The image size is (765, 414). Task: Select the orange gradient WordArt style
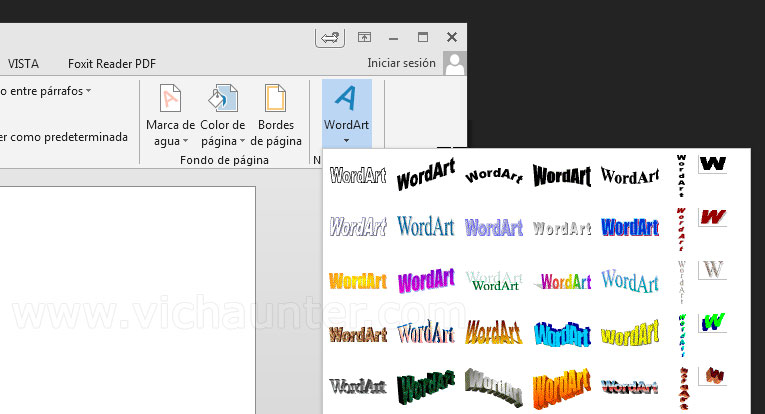pyautogui.click(x=358, y=281)
